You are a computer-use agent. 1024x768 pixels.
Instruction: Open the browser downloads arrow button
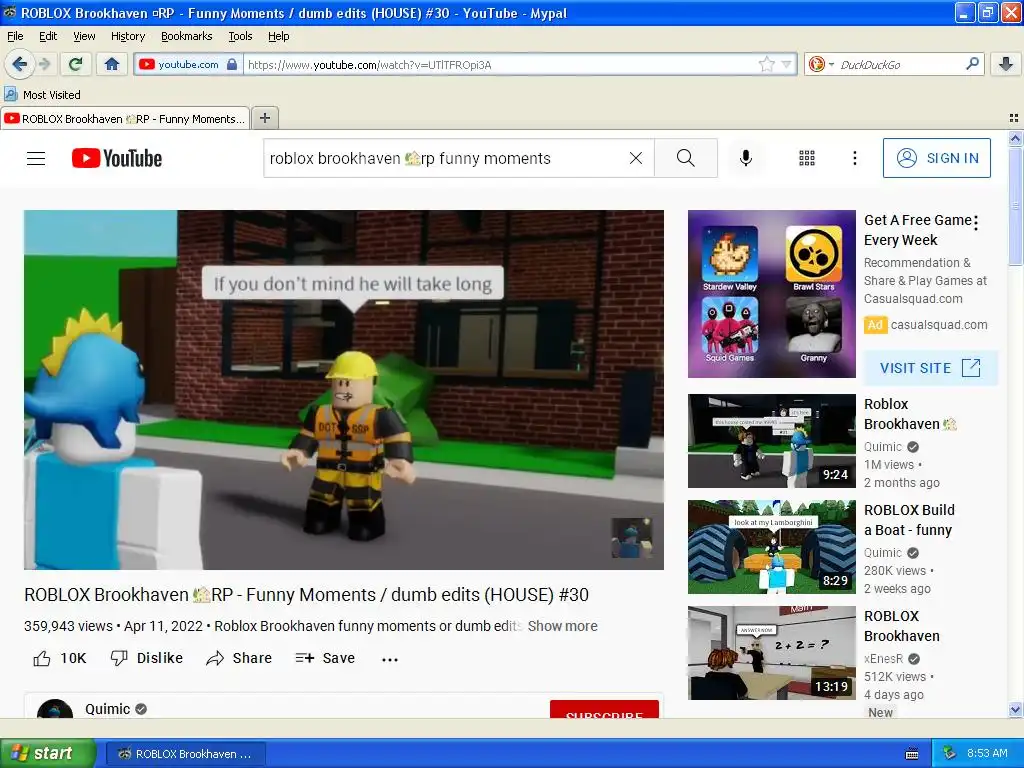coord(1006,64)
